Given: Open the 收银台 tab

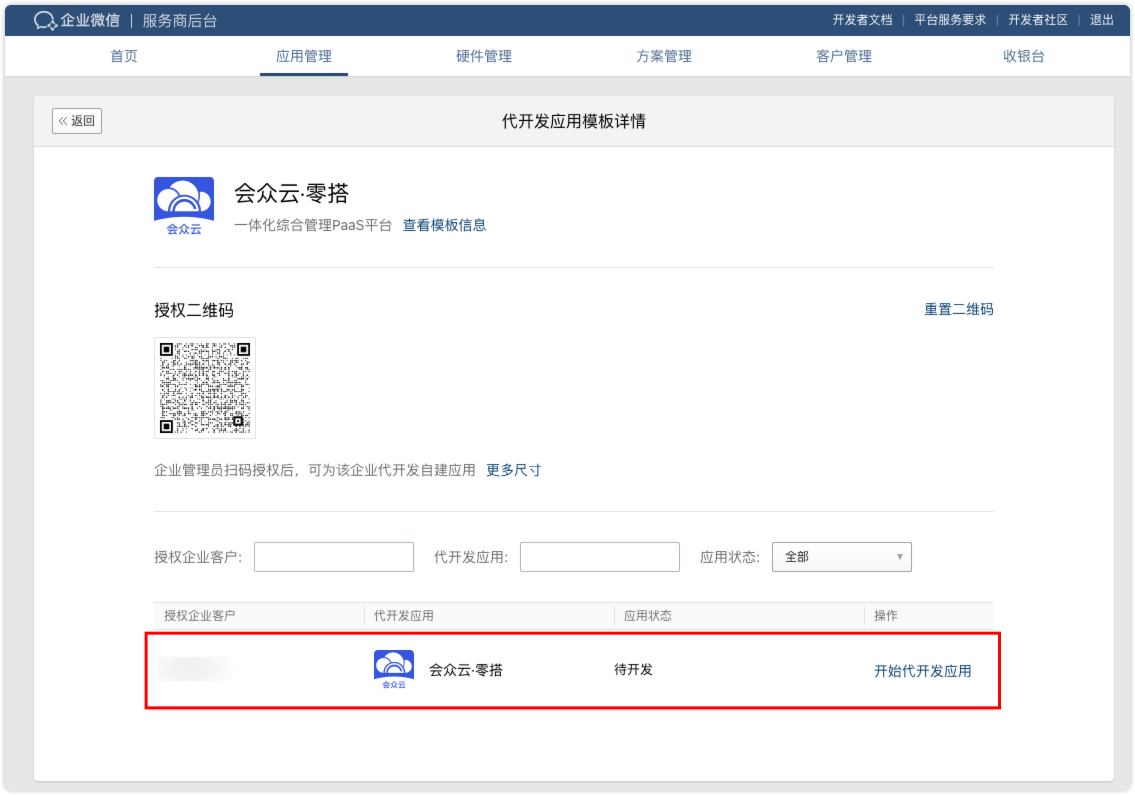Looking at the screenshot, I should [x=1023, y=57].
